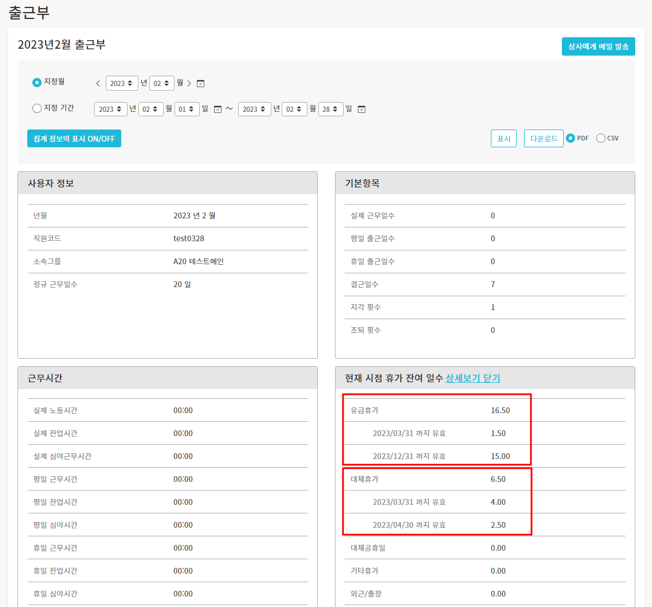Go to previous month using left arrow
Screen dimensions: 652x607
coord(98,84)
